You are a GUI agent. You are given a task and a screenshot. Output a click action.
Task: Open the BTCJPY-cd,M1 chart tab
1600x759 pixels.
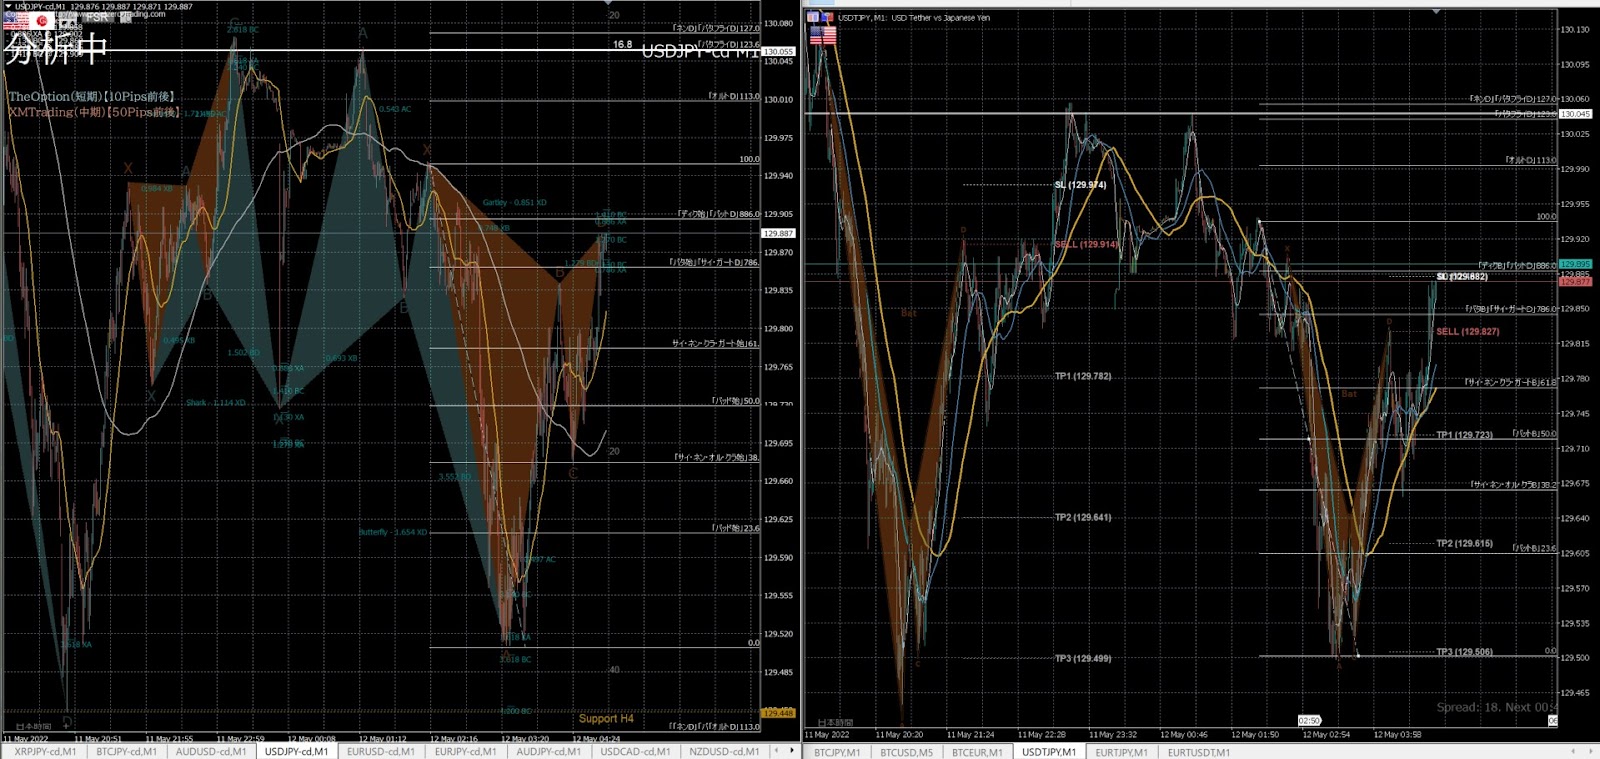pyautogui.click(x=126, y=751)
